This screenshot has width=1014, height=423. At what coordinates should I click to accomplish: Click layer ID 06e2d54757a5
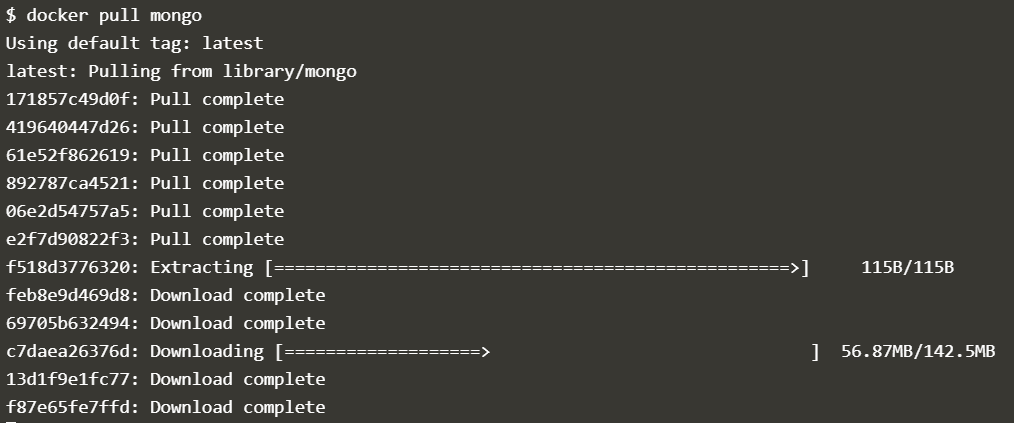(72, 211)
